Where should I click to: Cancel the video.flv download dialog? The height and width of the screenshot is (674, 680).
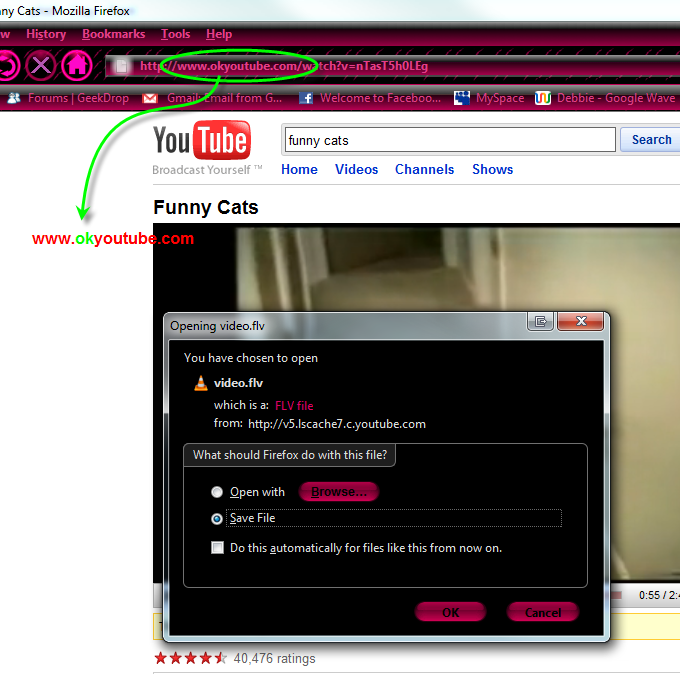(542, 612)
